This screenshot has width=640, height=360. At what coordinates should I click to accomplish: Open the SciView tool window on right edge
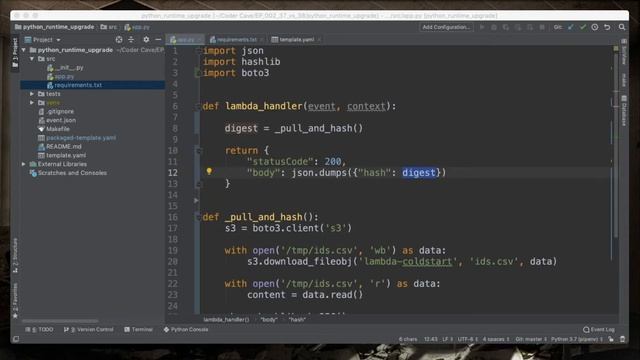pyautogui.click(x=624, y=52)
